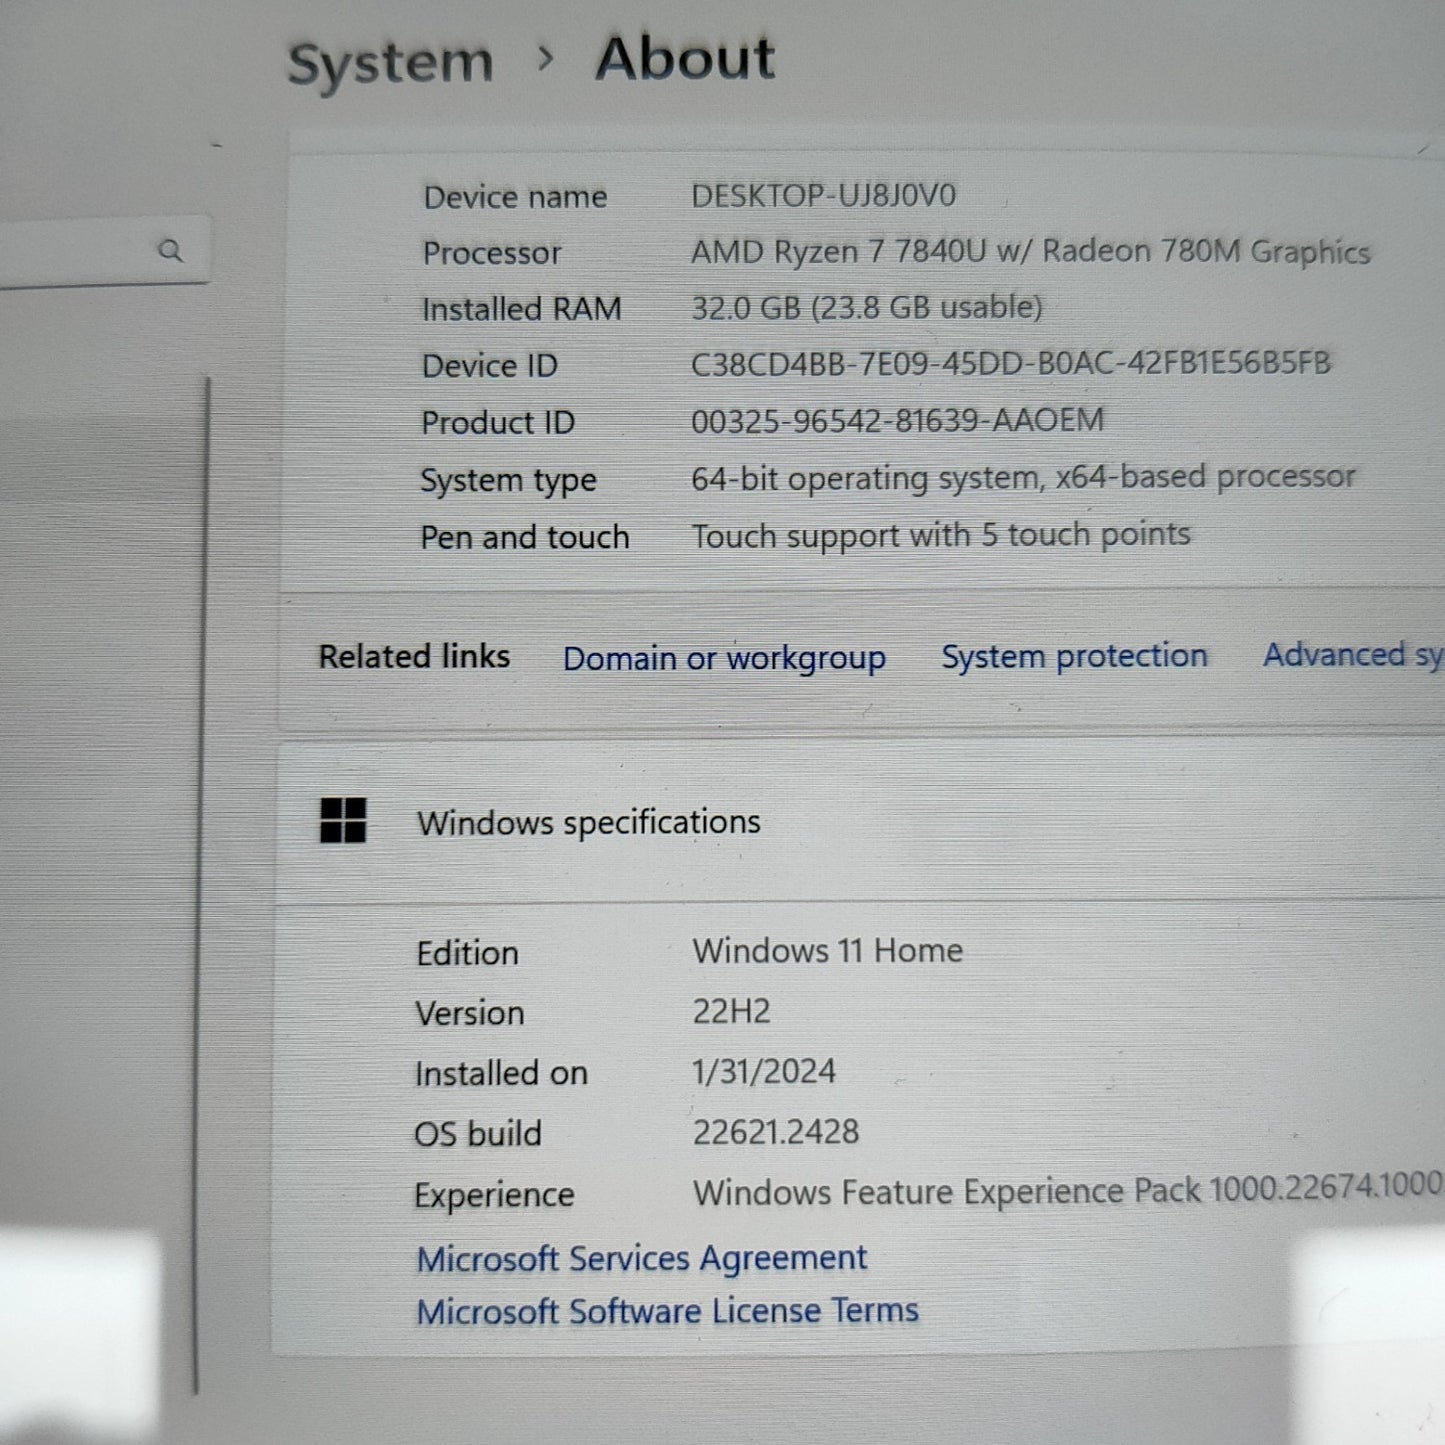Select 32.0 GB (23.8 GB usable) value
Viewport: 1445px width, 1445px height.
[867, 307]
